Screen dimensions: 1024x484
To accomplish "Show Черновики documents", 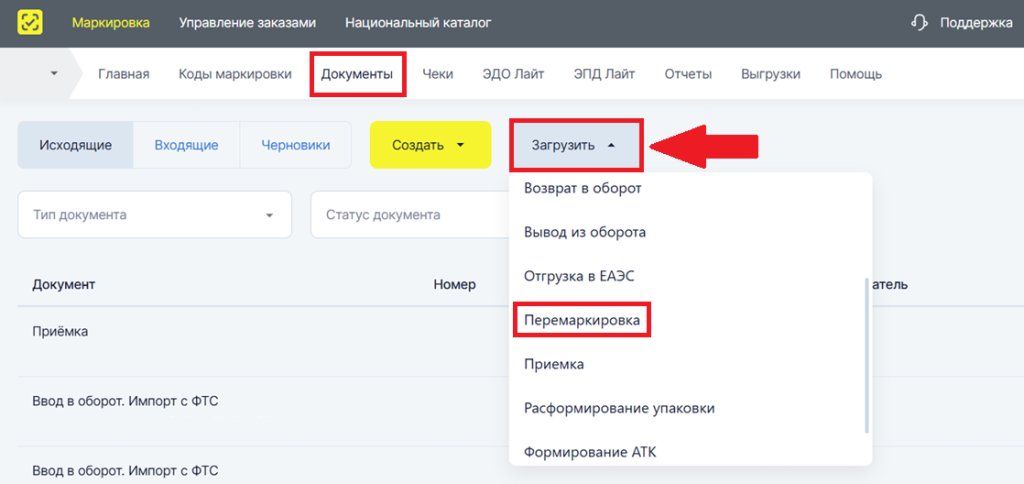I will [296, 145].
